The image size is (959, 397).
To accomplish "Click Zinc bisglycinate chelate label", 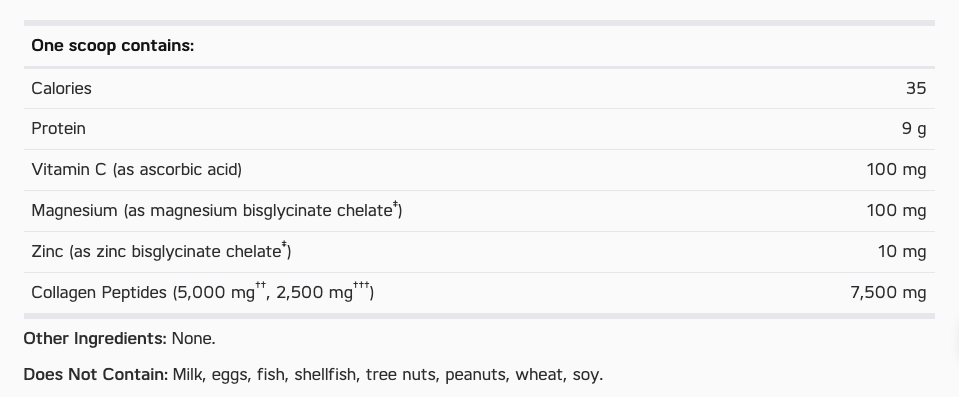I will pyautogui.click(x=161, y=251).
